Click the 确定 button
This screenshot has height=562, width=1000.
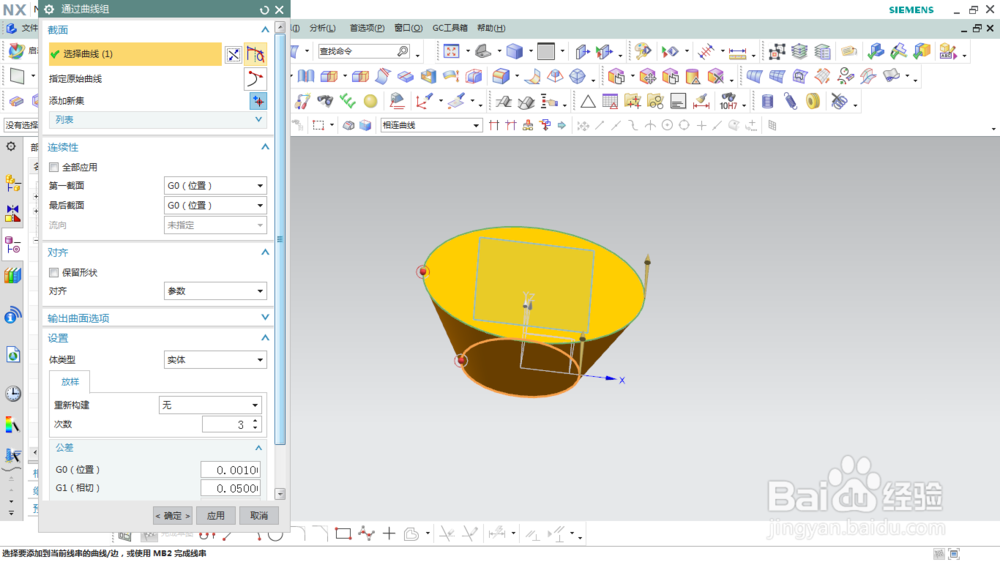tap(173, 515)
